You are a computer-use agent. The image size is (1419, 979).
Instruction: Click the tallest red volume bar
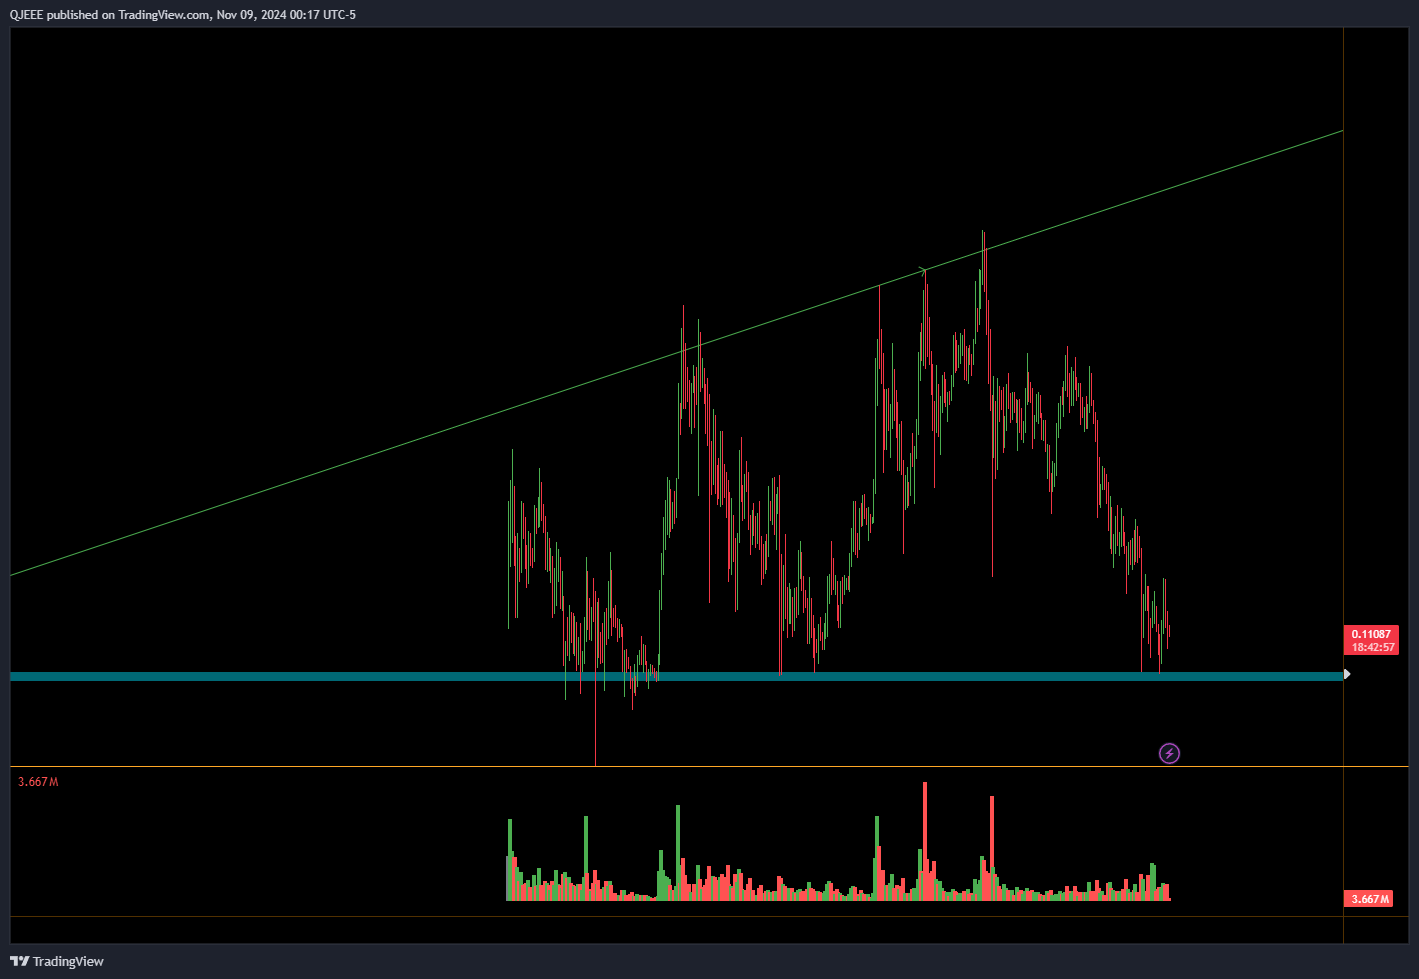(x=925, y=841)
